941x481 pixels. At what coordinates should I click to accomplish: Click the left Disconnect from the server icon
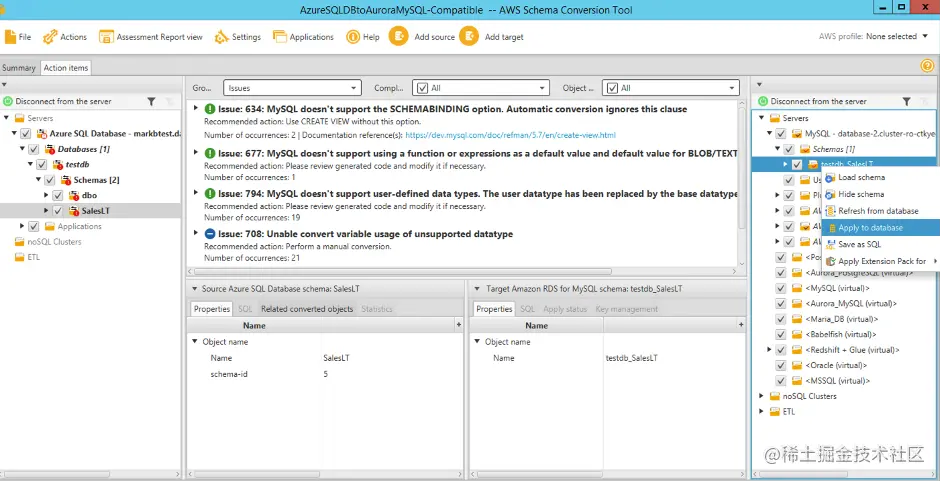(8, 101)
